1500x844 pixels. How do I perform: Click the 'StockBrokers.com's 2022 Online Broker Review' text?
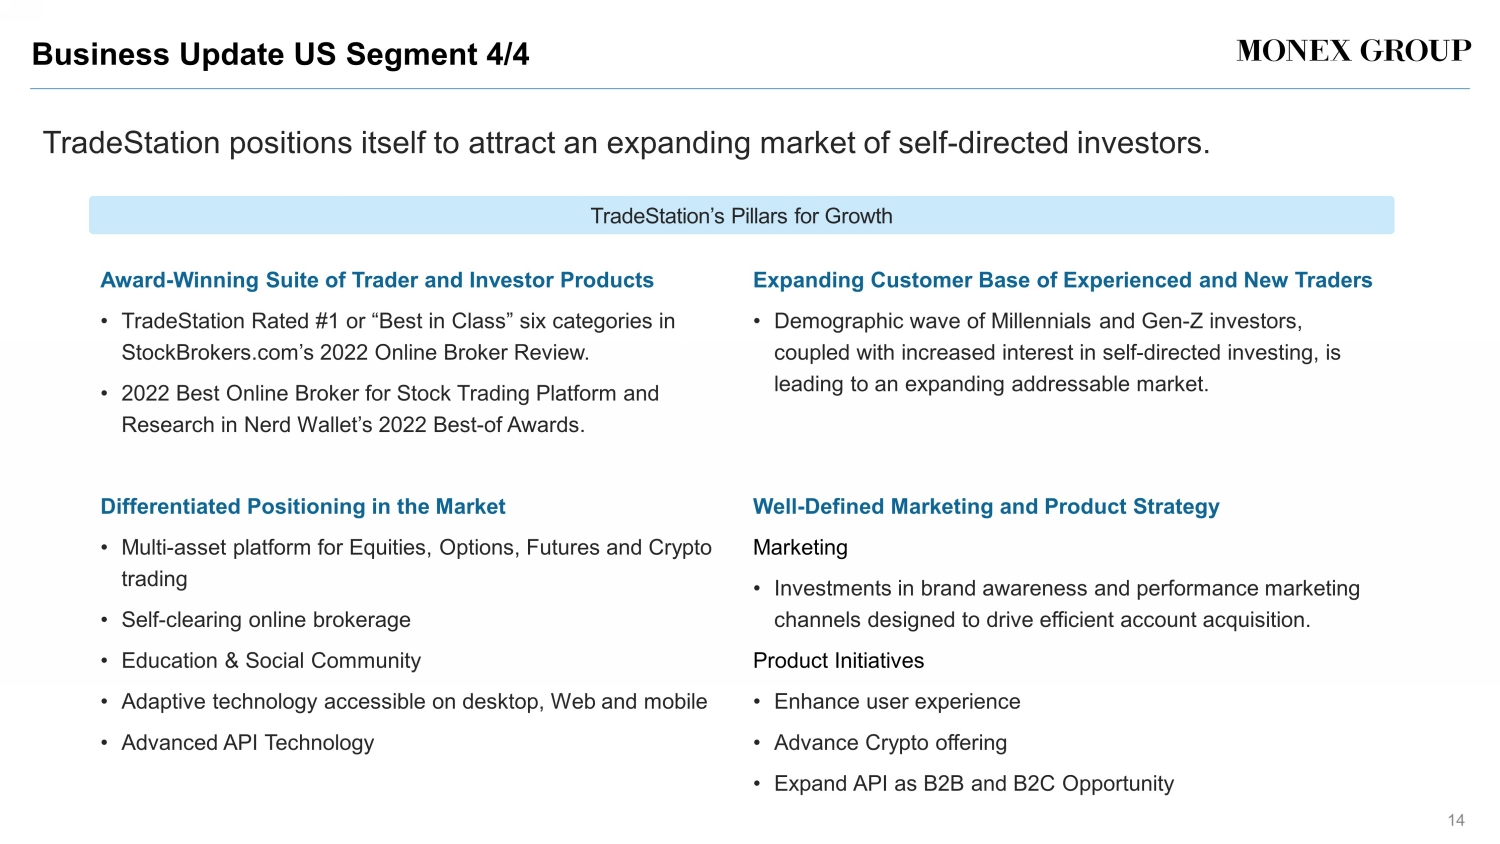pos(355,353)
